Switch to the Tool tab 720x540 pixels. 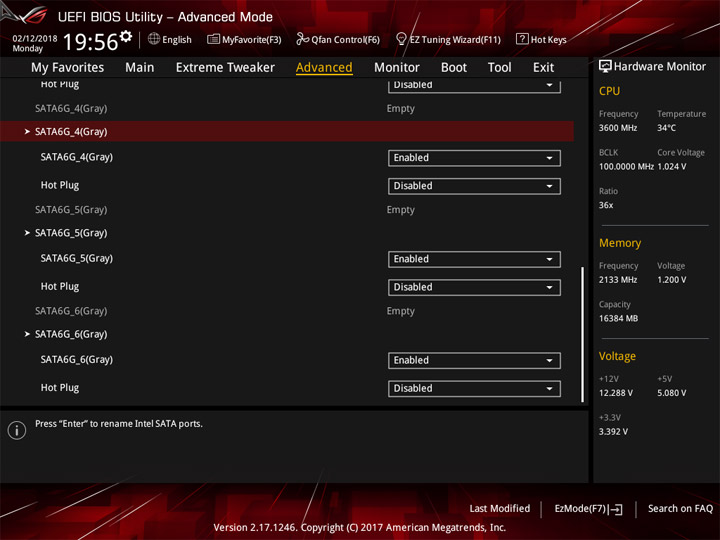point(500,68)
